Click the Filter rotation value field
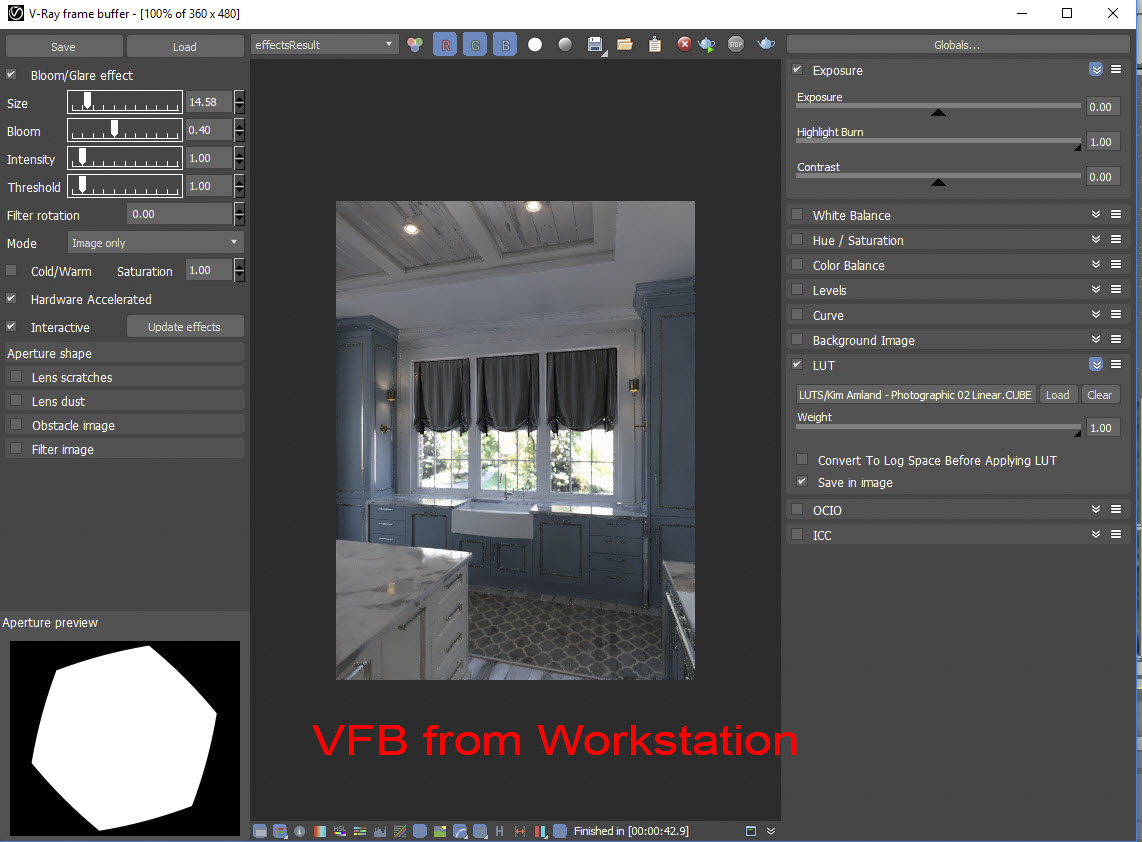 (x=180, y=214)
